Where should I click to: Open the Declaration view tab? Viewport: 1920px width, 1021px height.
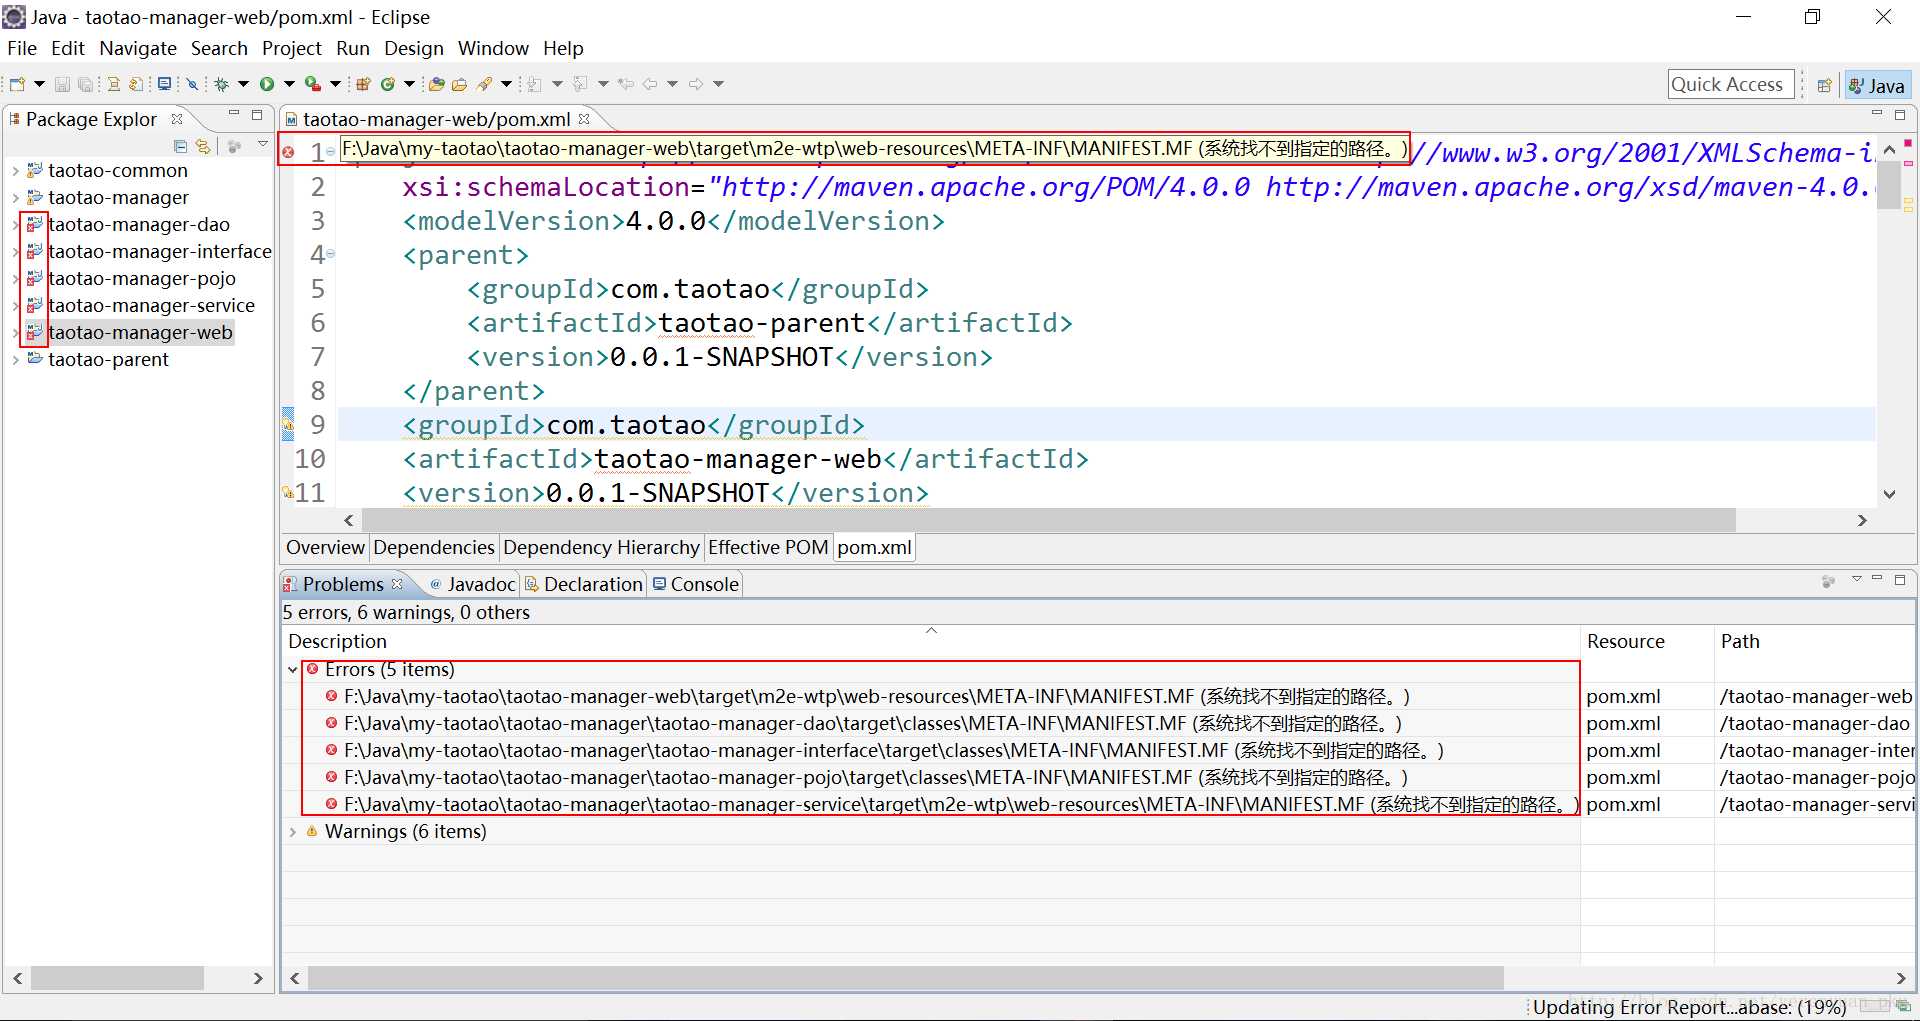click(584, 584)
